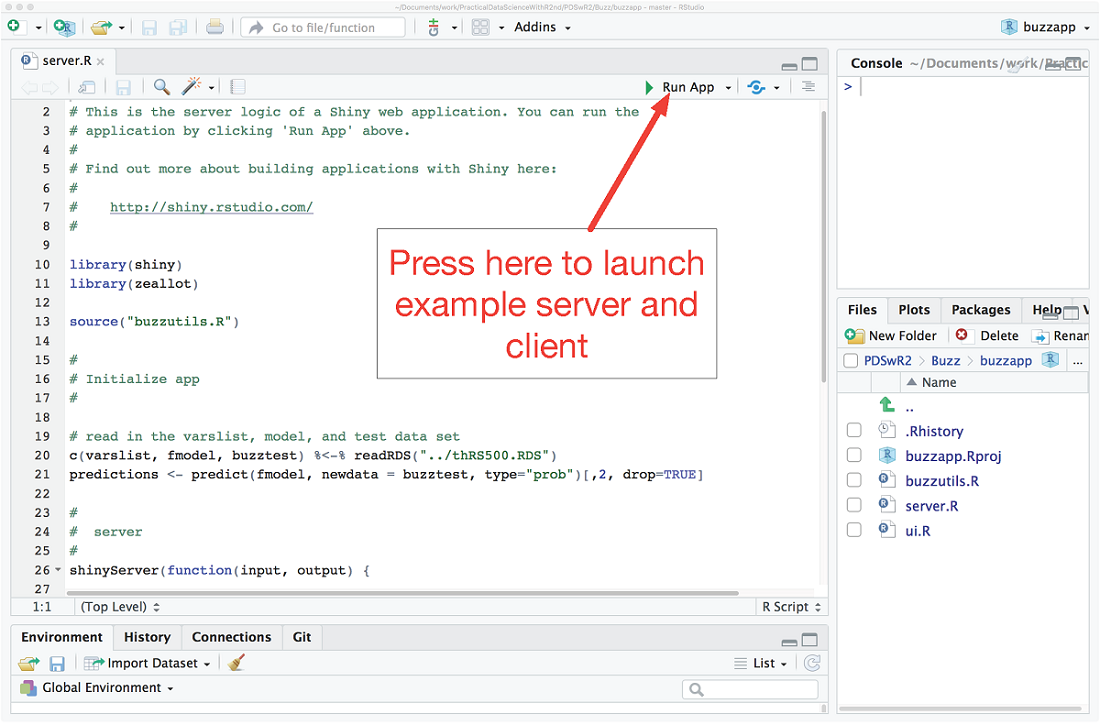Select the Plots tab
The image size is (1100, 725).
[x=914, y=310]
